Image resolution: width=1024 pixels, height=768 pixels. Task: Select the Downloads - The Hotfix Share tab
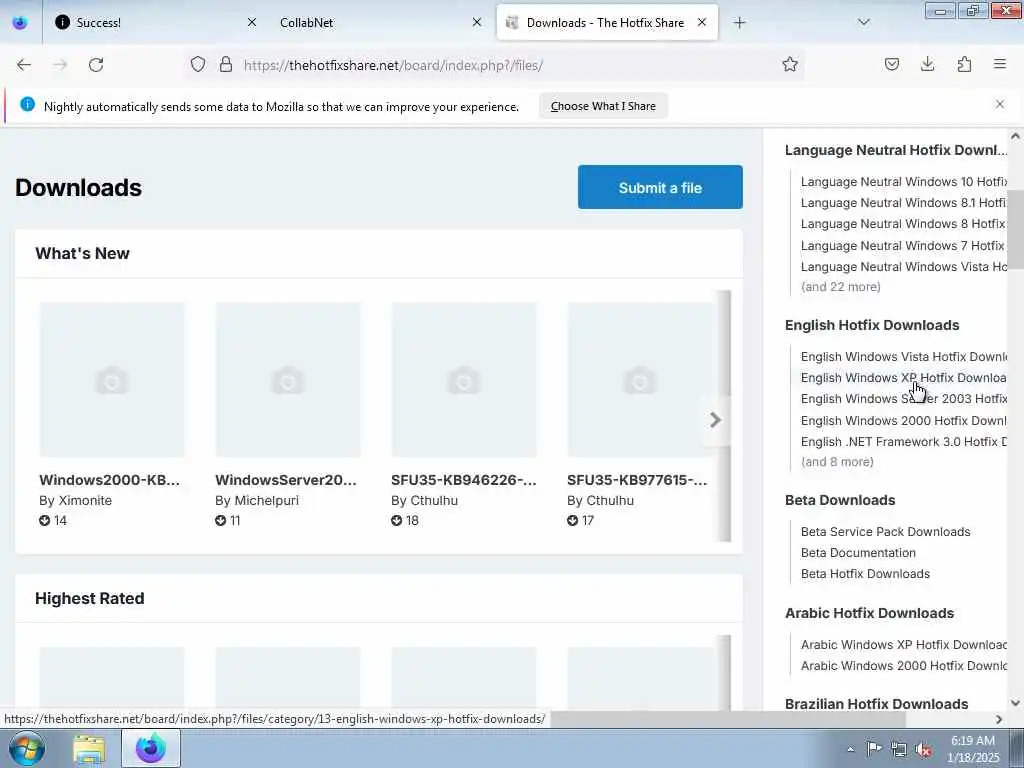pyautogui.click(x=607, y=23)
